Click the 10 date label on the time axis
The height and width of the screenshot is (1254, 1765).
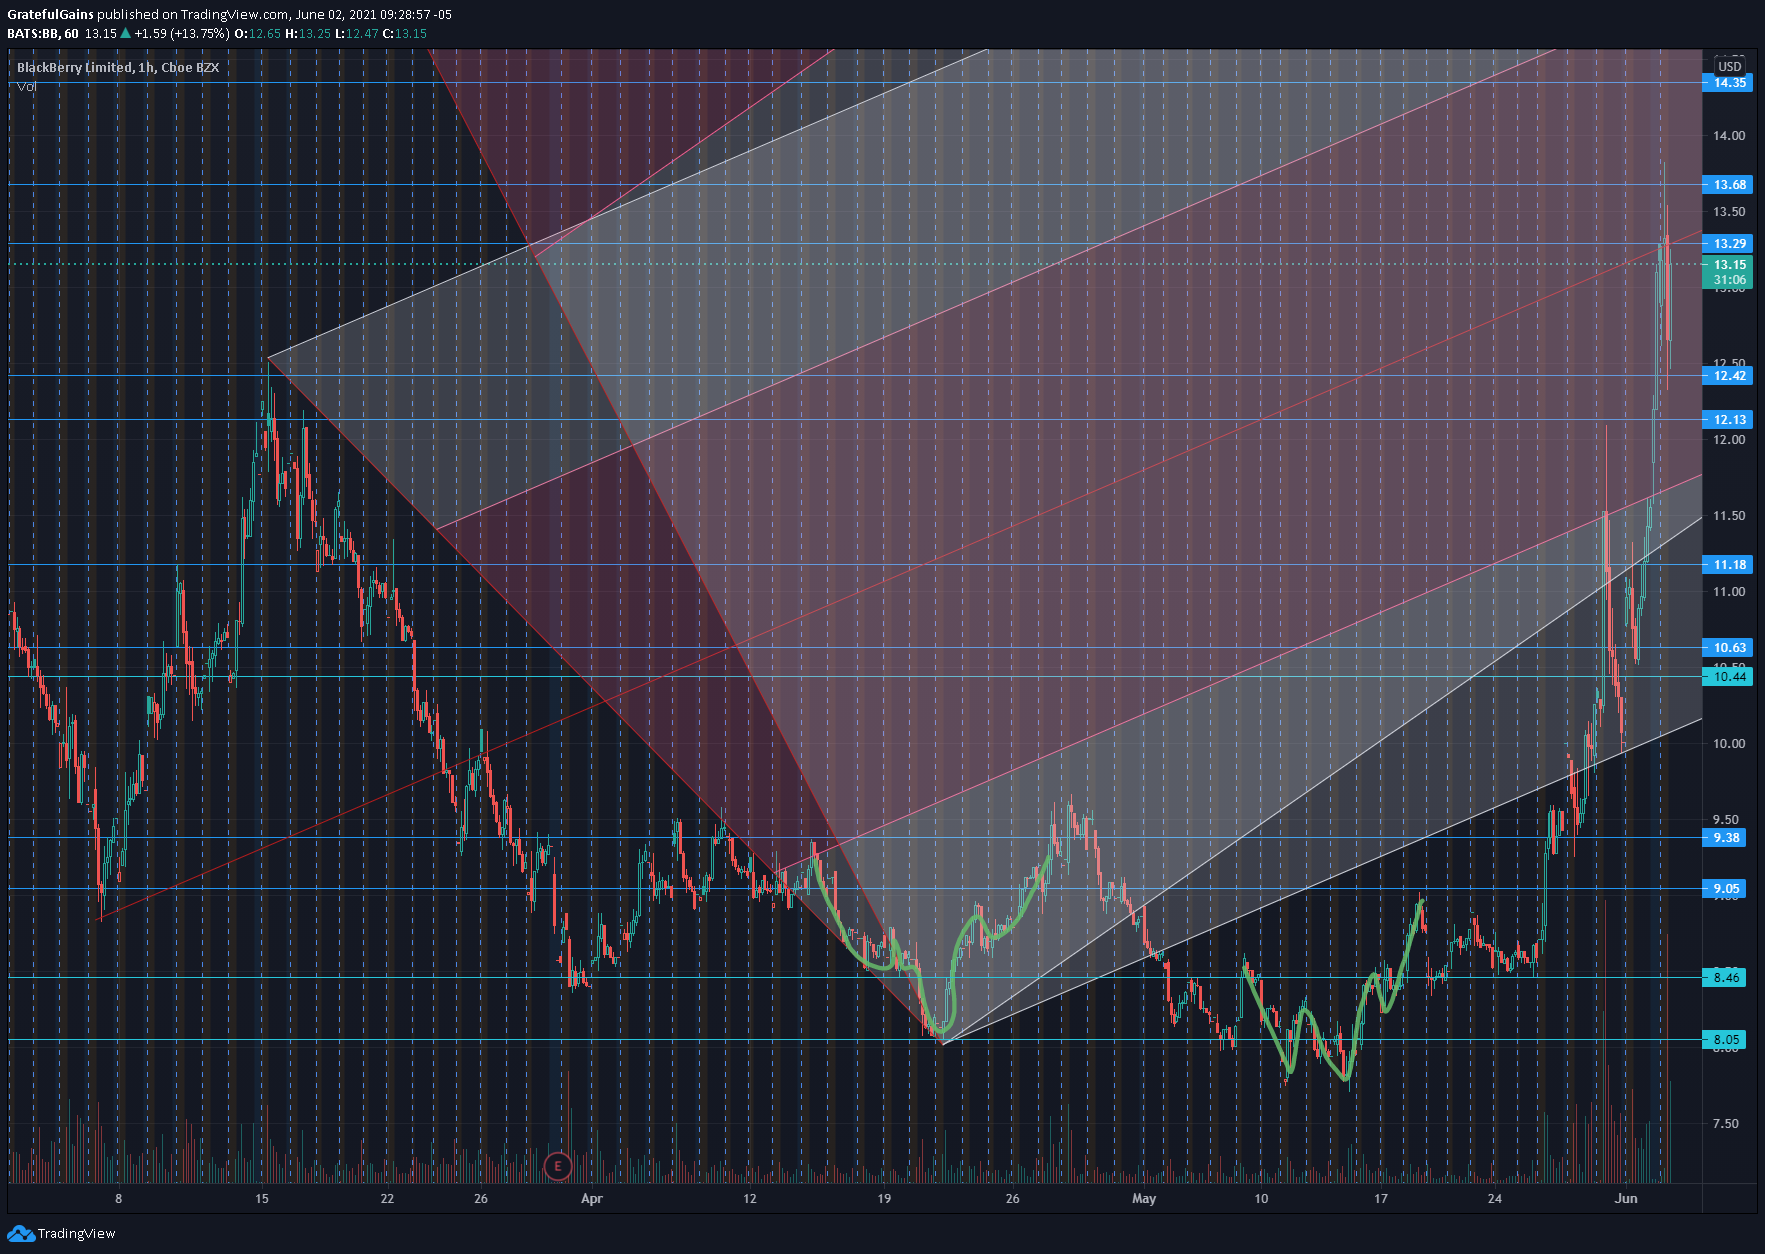pyautogui.click(x=1261, y=1199)
